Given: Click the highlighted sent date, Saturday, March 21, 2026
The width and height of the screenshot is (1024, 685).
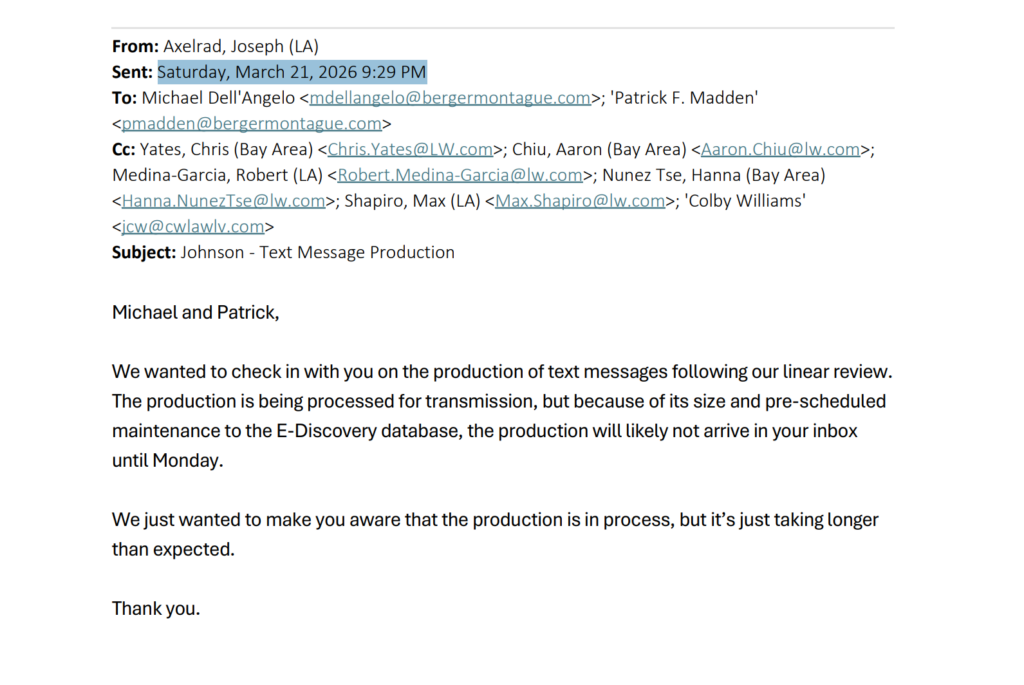Looking at the screenshot, I should coord(292,72).
